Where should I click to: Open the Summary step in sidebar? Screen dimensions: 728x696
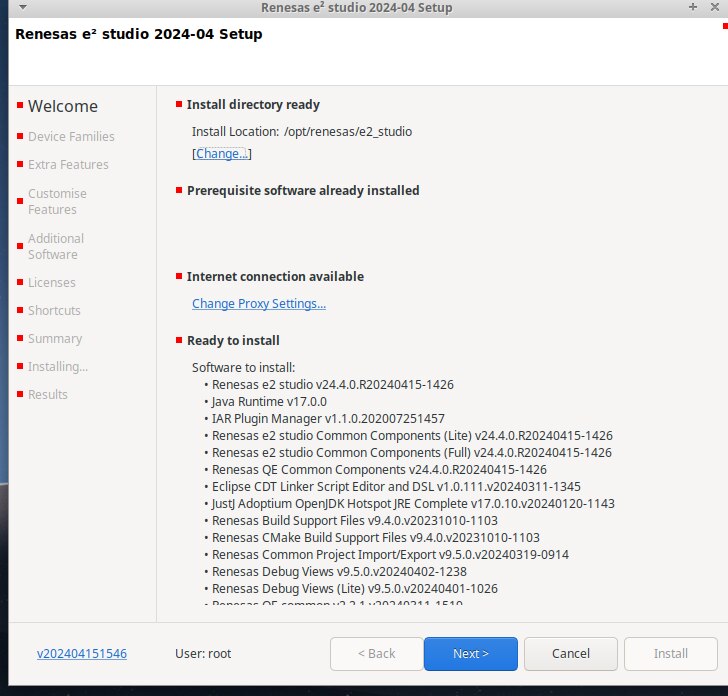[x=55, y=338]
